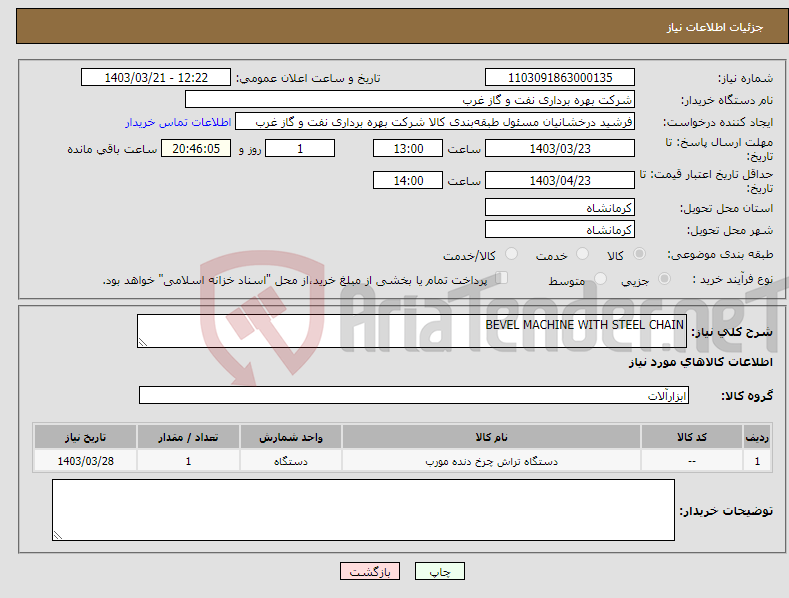Select the خدمت radio button
Screen dimensions: 789x598
[582, 254]
